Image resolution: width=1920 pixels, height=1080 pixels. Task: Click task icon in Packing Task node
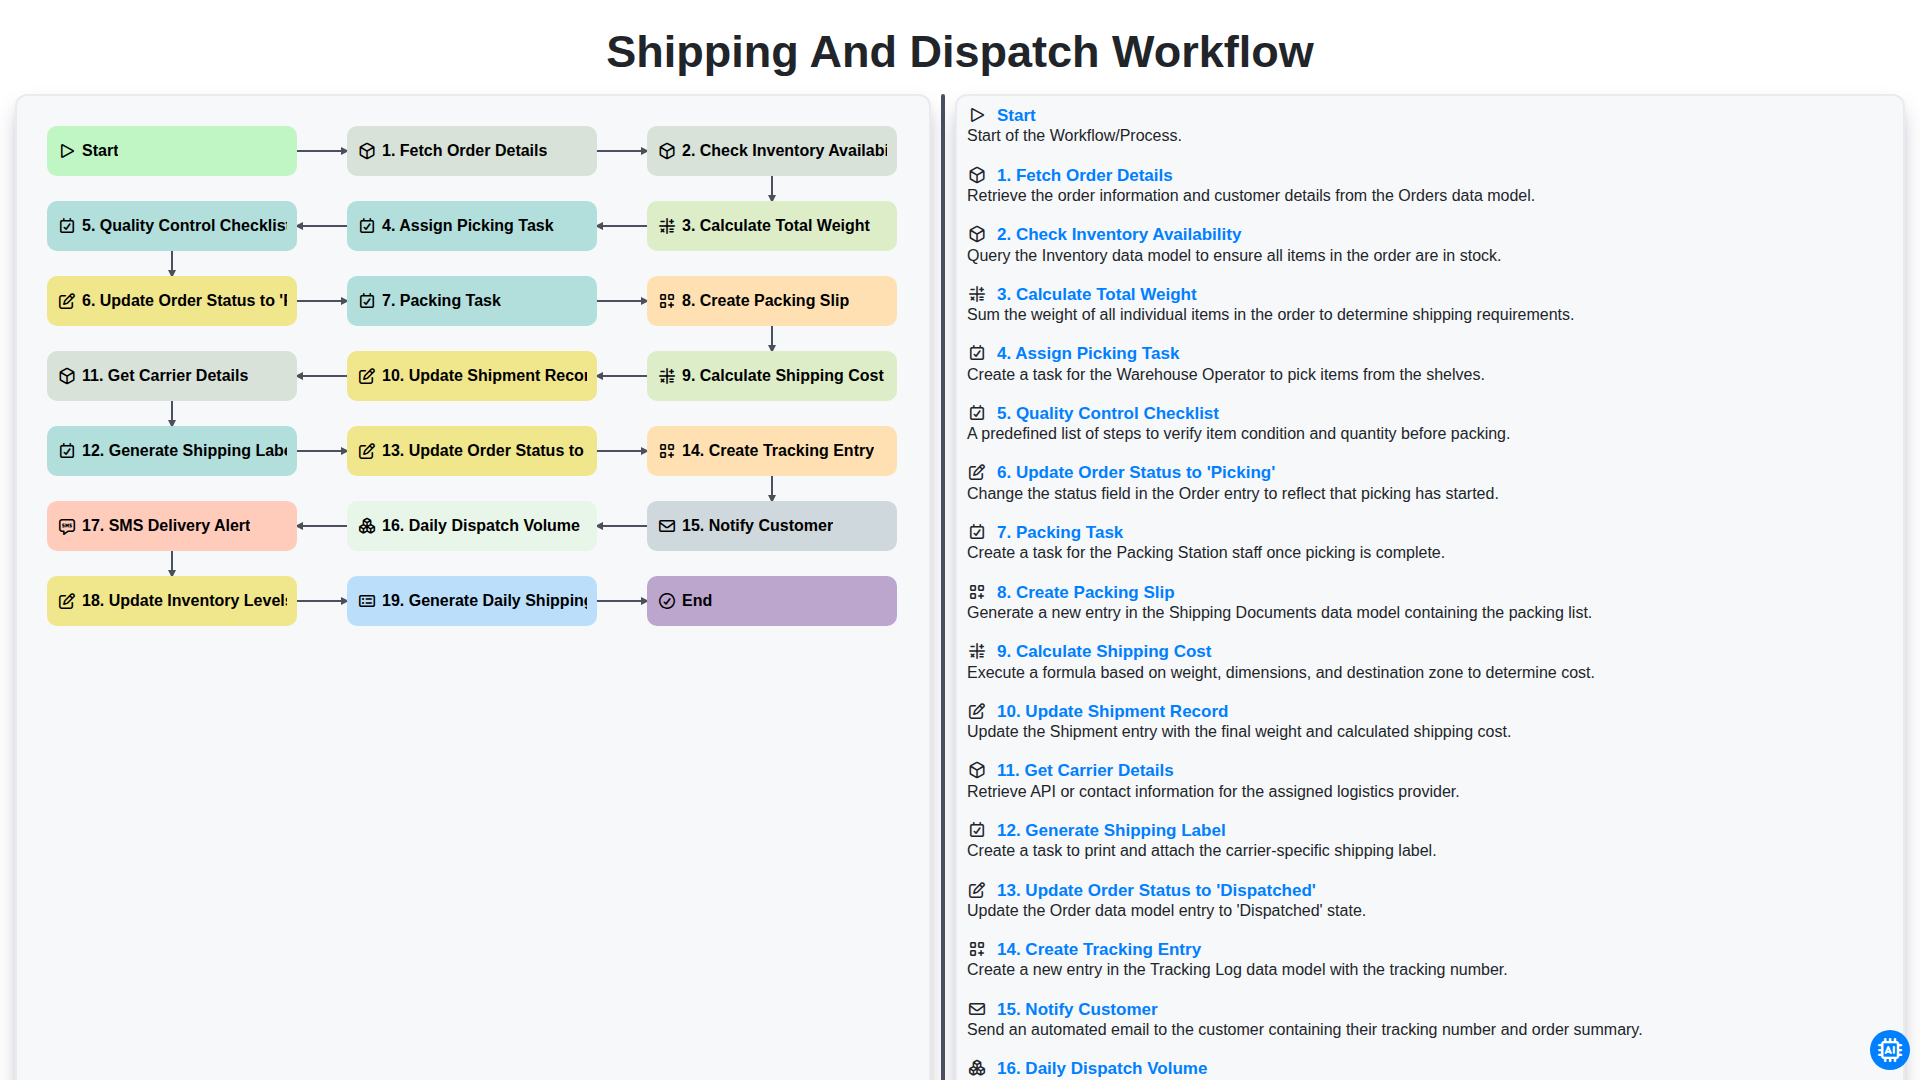[x=367, y=301]
